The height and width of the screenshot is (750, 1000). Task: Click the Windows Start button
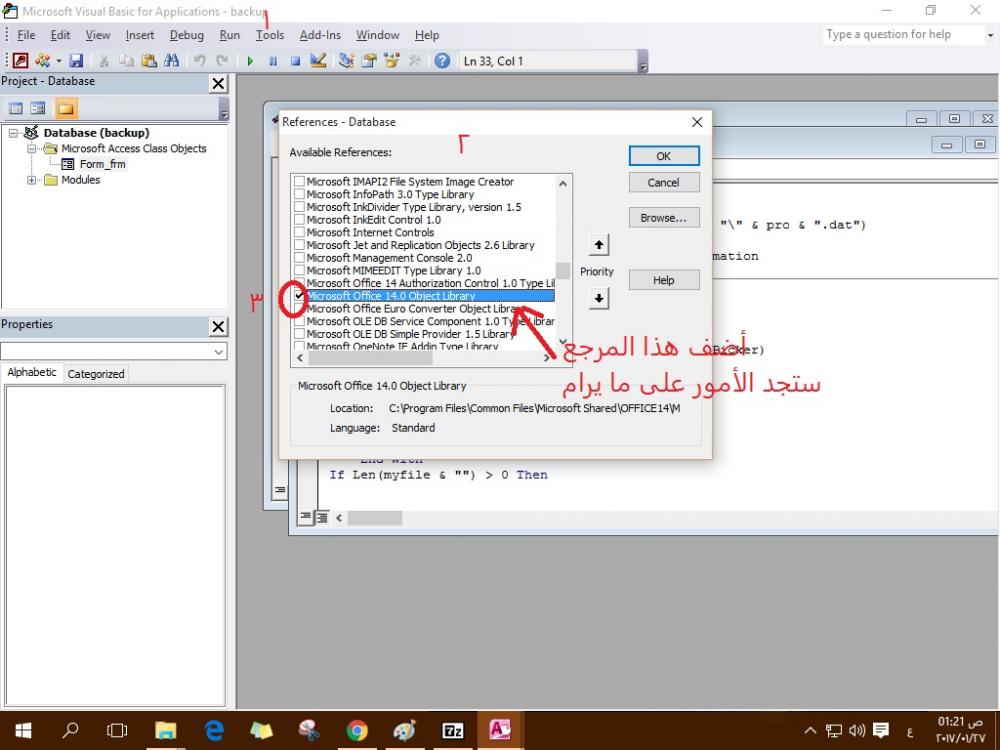click(x=24, y=730)
